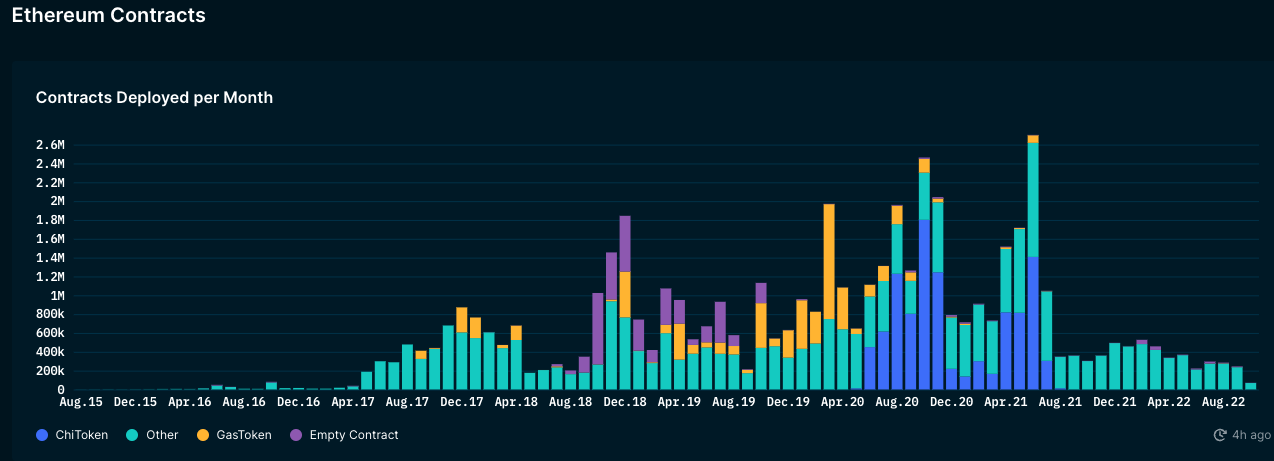Toggle the Empty Contract legend series
This screenshot has height=461, width=1274.
coord(343,435)
